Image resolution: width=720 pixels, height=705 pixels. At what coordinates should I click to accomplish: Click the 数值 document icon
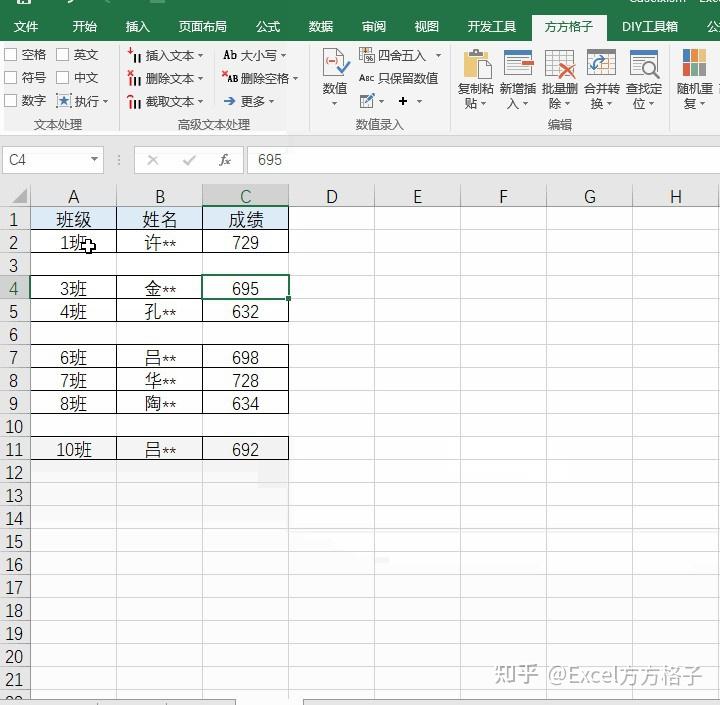pyautogui.click(x=336, y=62)
